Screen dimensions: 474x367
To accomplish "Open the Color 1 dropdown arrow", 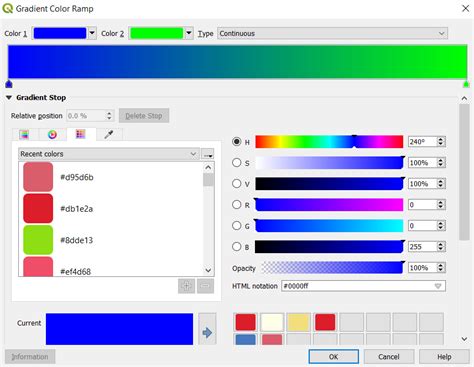I will [92, 33].
